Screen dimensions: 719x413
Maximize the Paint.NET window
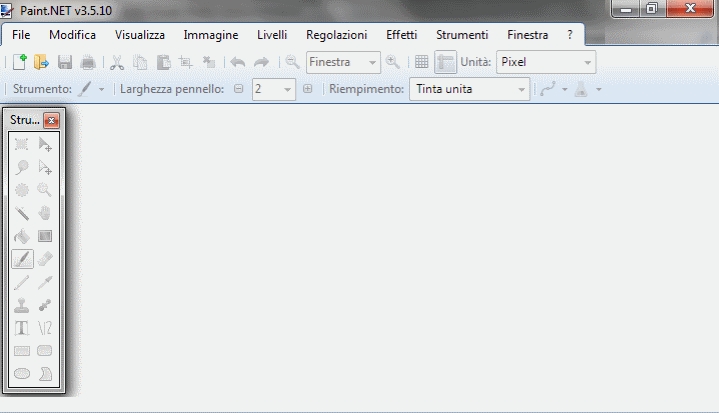[652, 8]
